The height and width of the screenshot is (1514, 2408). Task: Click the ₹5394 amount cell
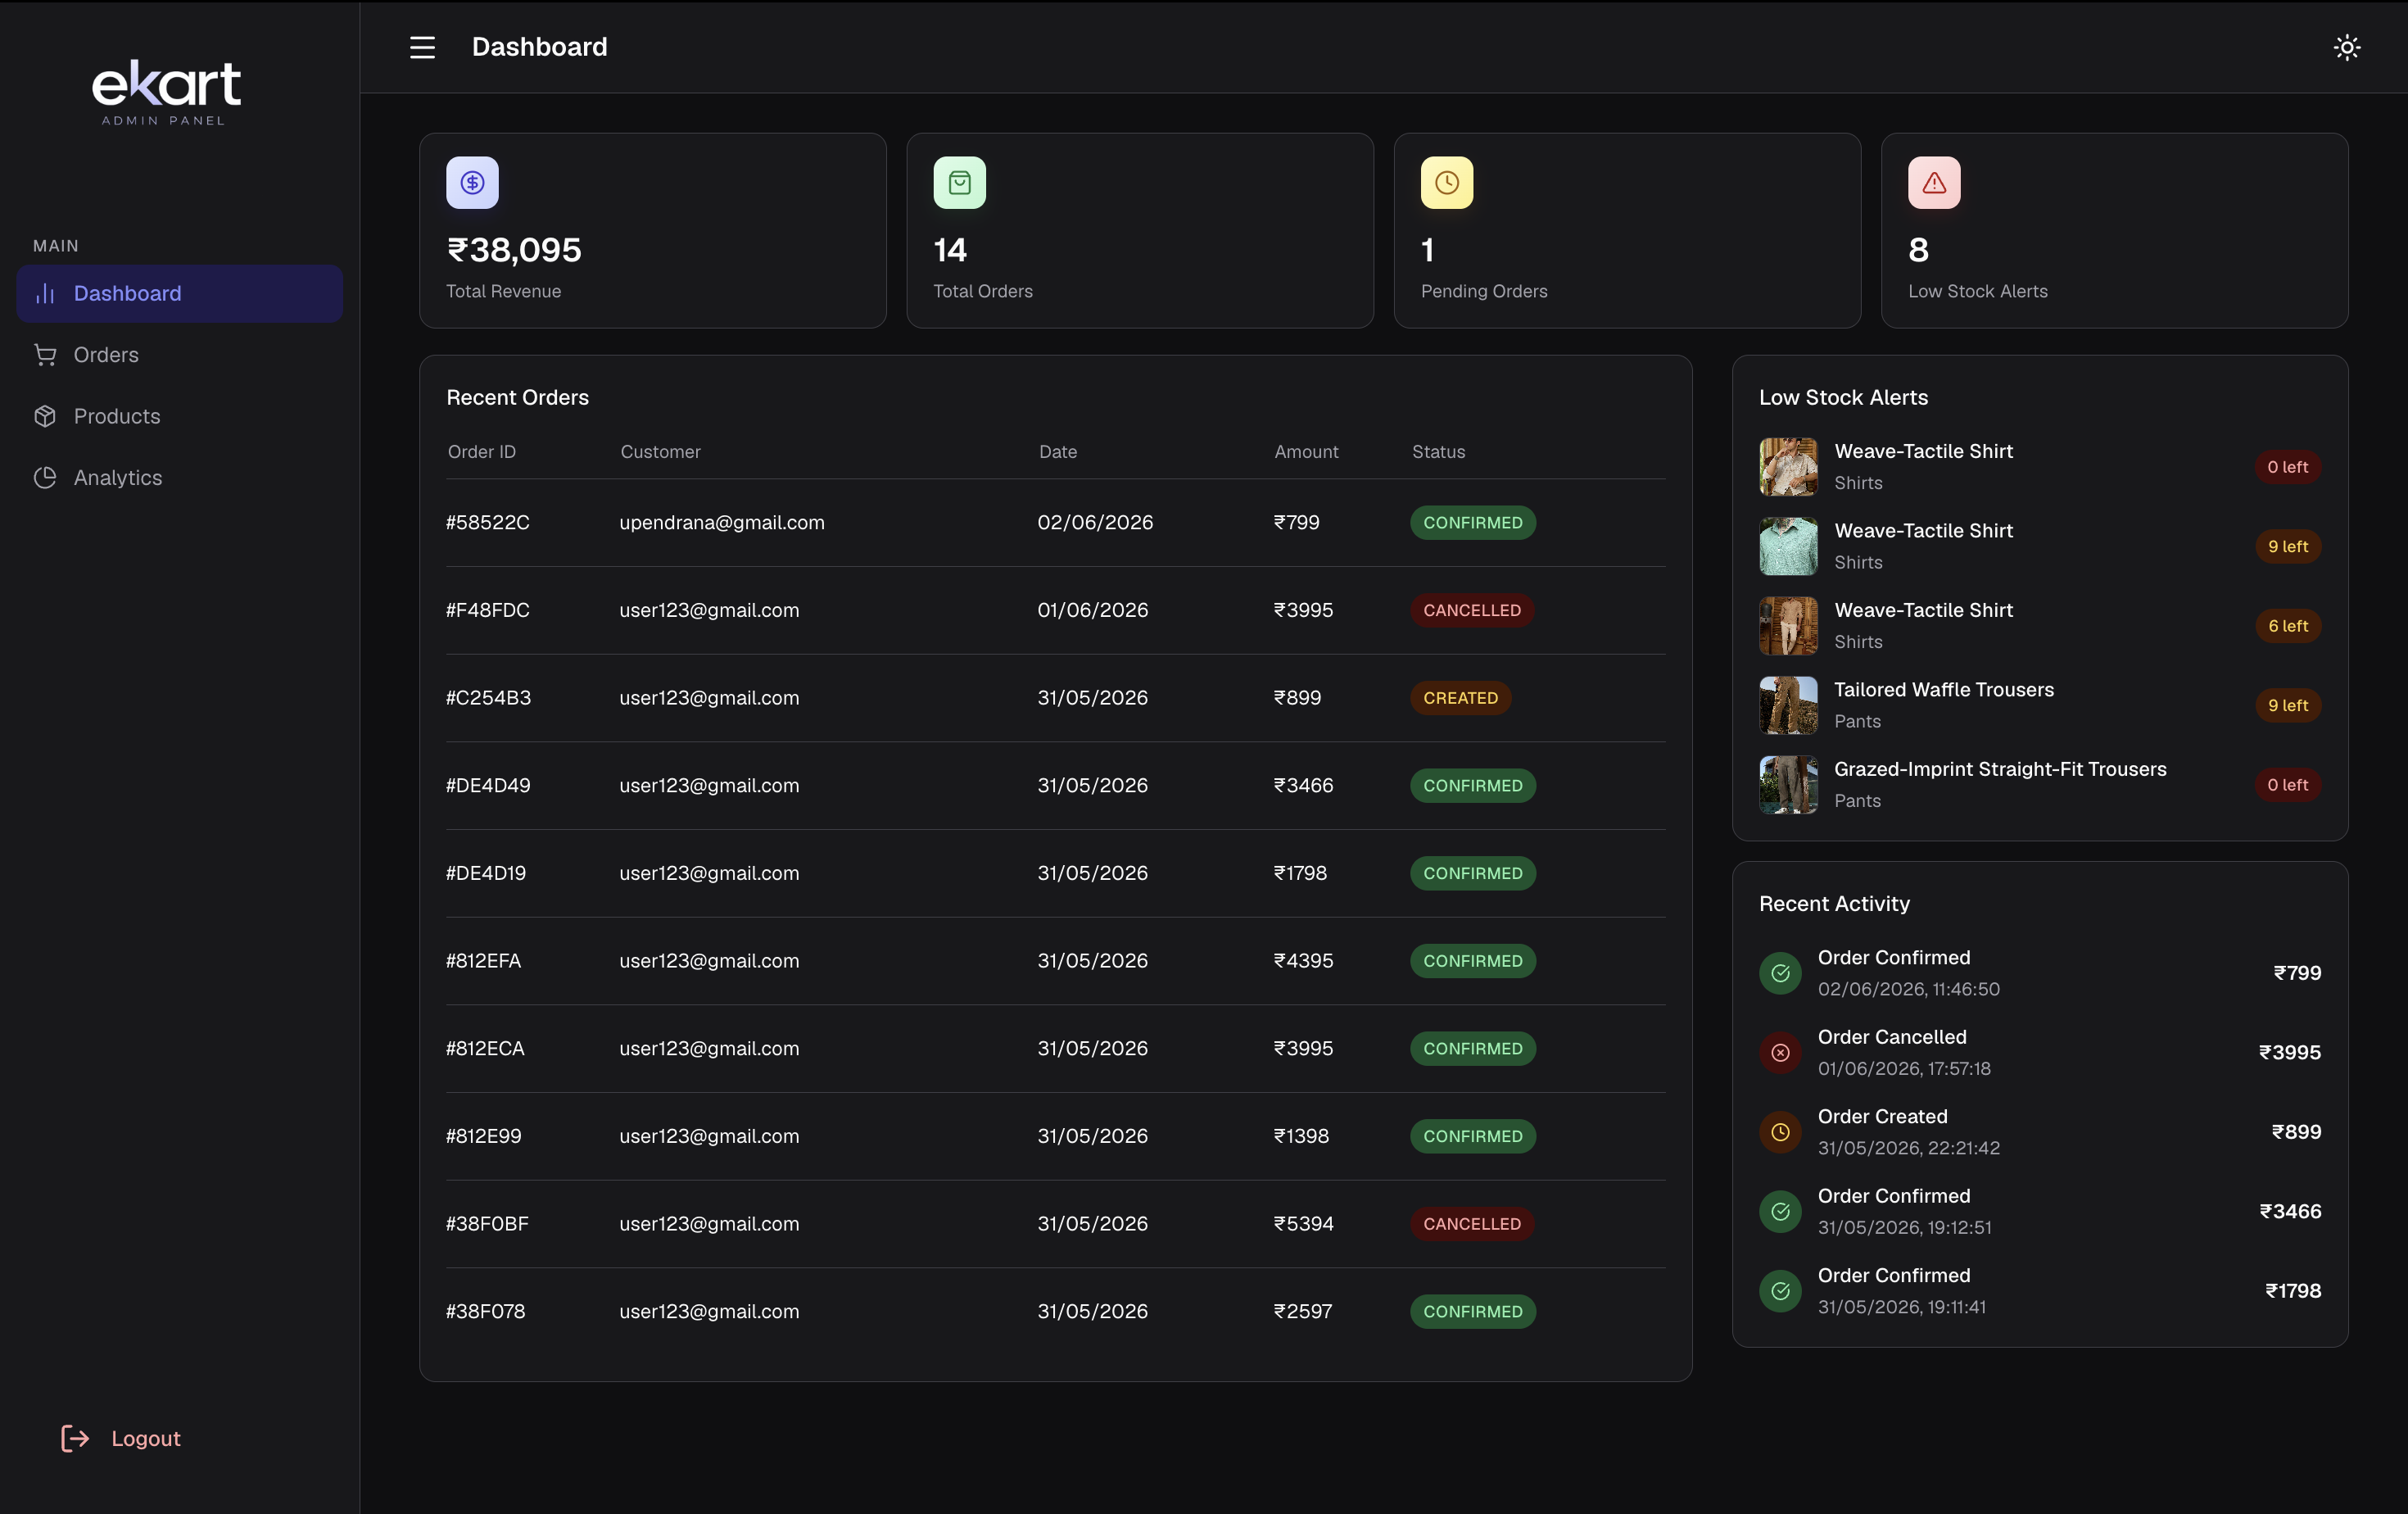click(x=1303, y=1224)
